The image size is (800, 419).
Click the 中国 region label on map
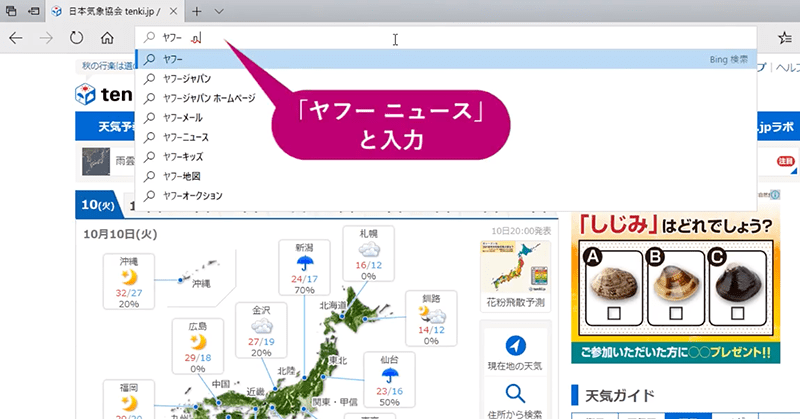(221, 384)
